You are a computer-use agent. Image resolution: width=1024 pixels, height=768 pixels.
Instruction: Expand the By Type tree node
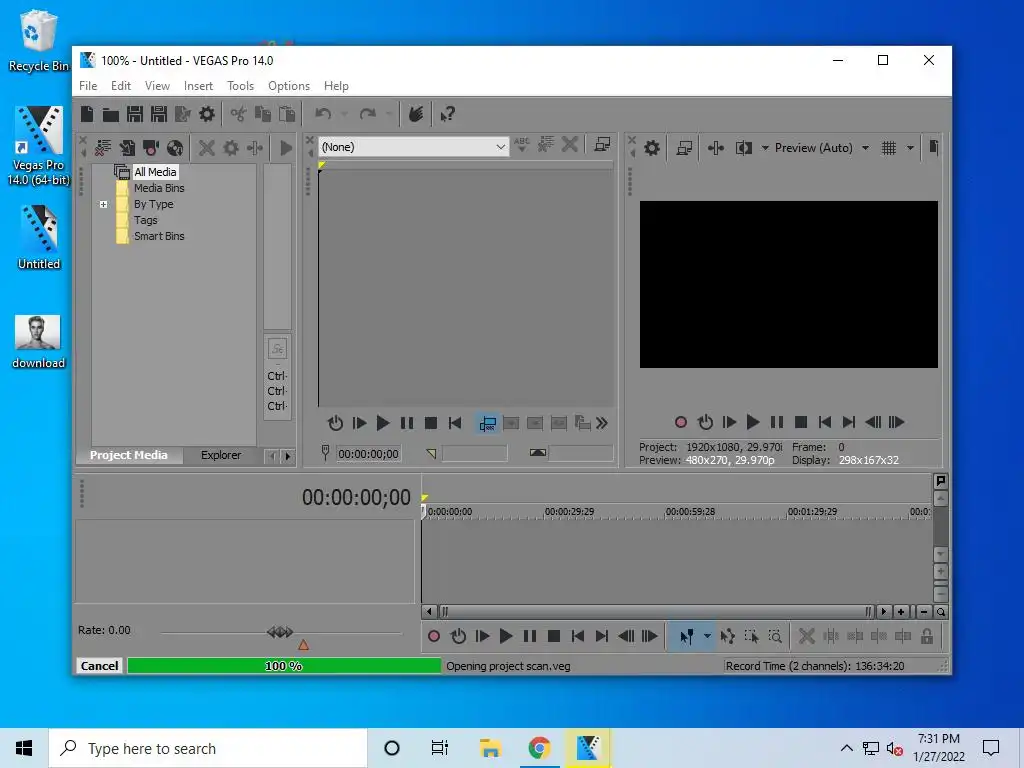click(103, 204)
